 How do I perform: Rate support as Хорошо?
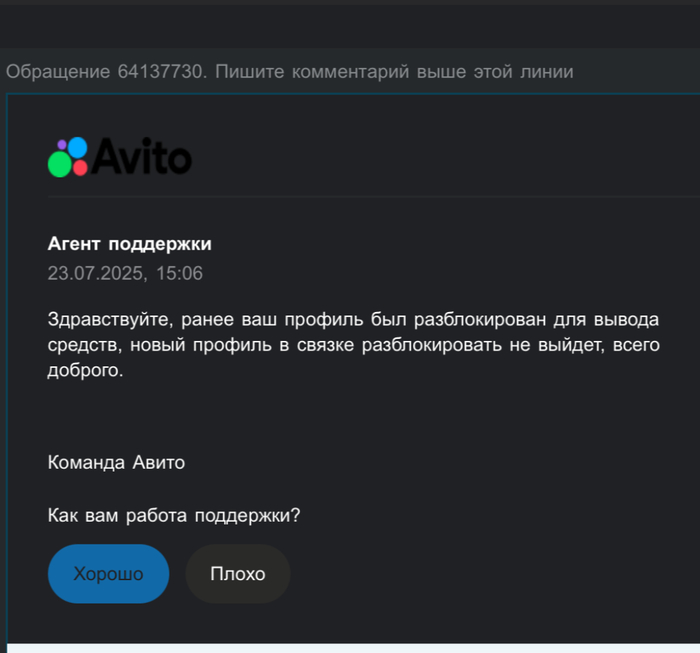click(x=108, y=574)
